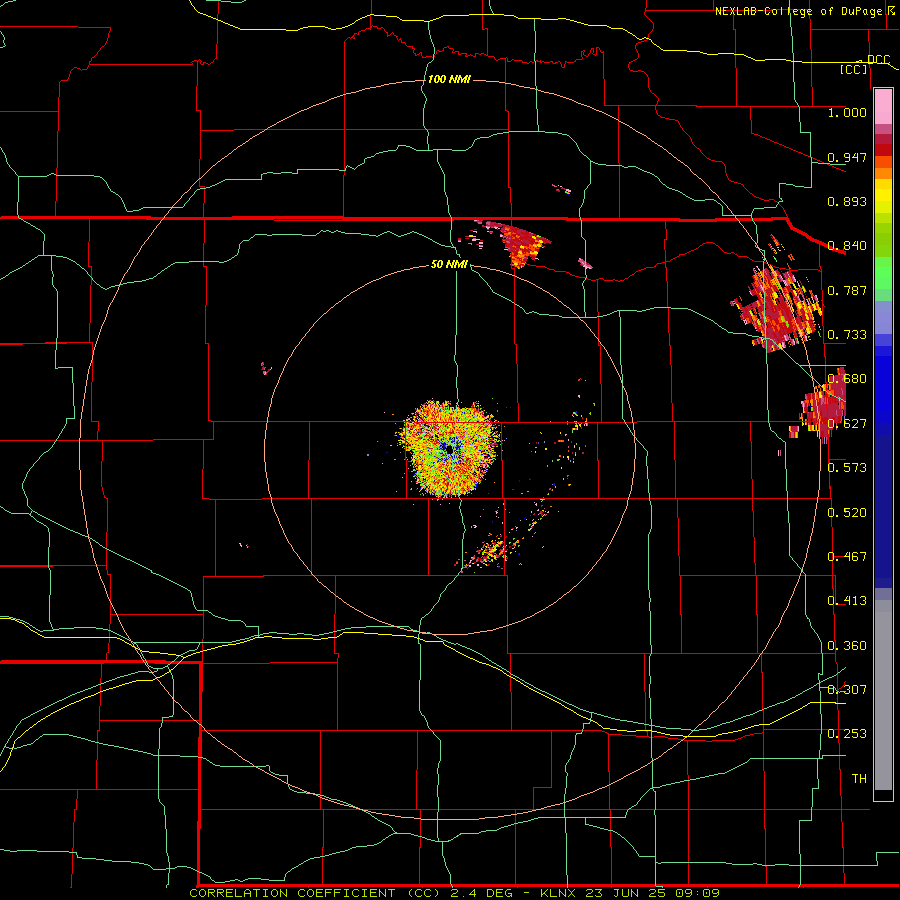
Task: Click the 1.000 value on color scale
Action: click(847, 112)
